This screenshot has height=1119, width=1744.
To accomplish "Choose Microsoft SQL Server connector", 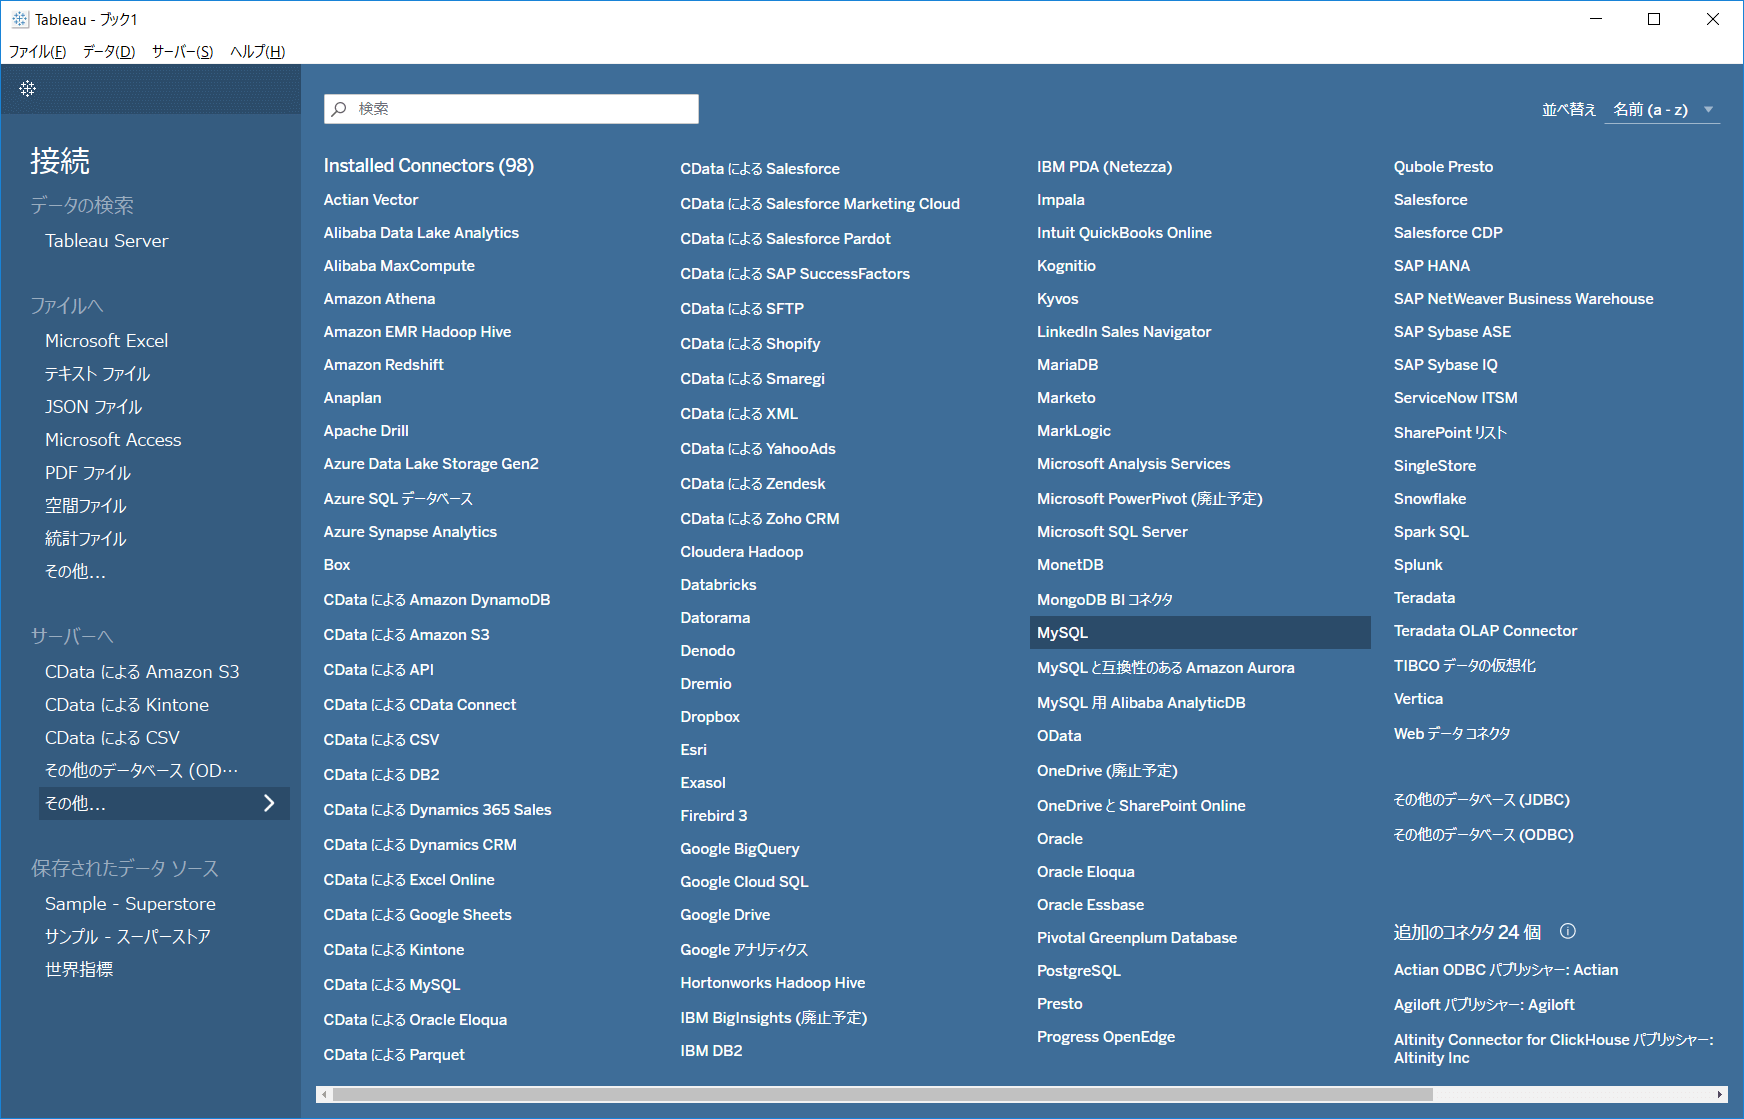I will 1112,532.
